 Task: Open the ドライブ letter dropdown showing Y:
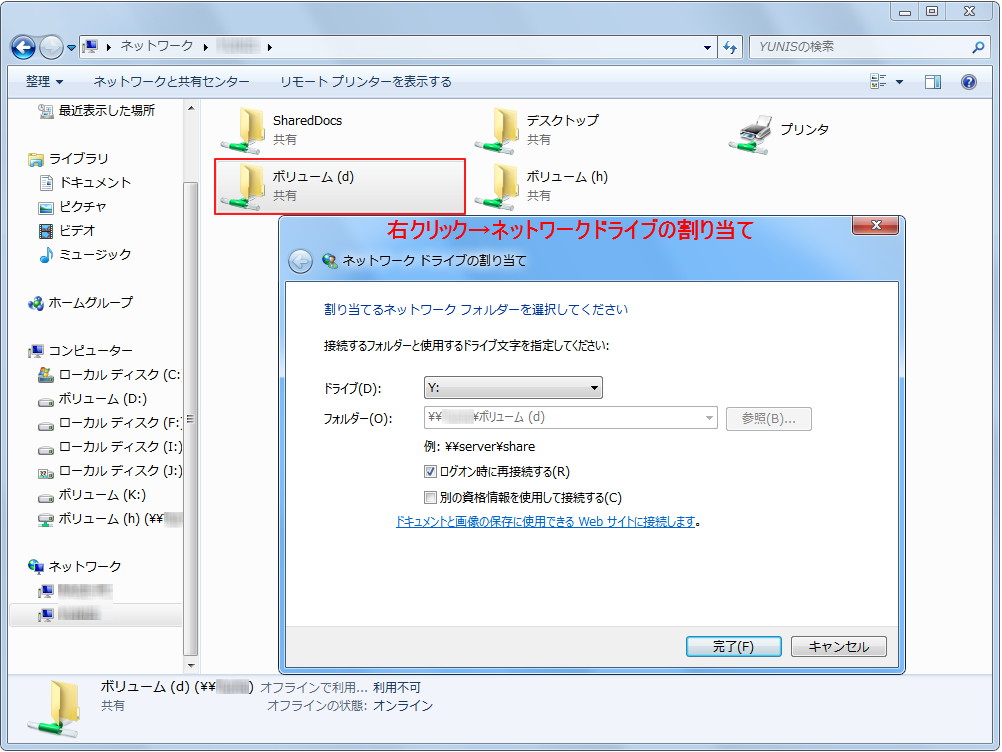(513, 388)
